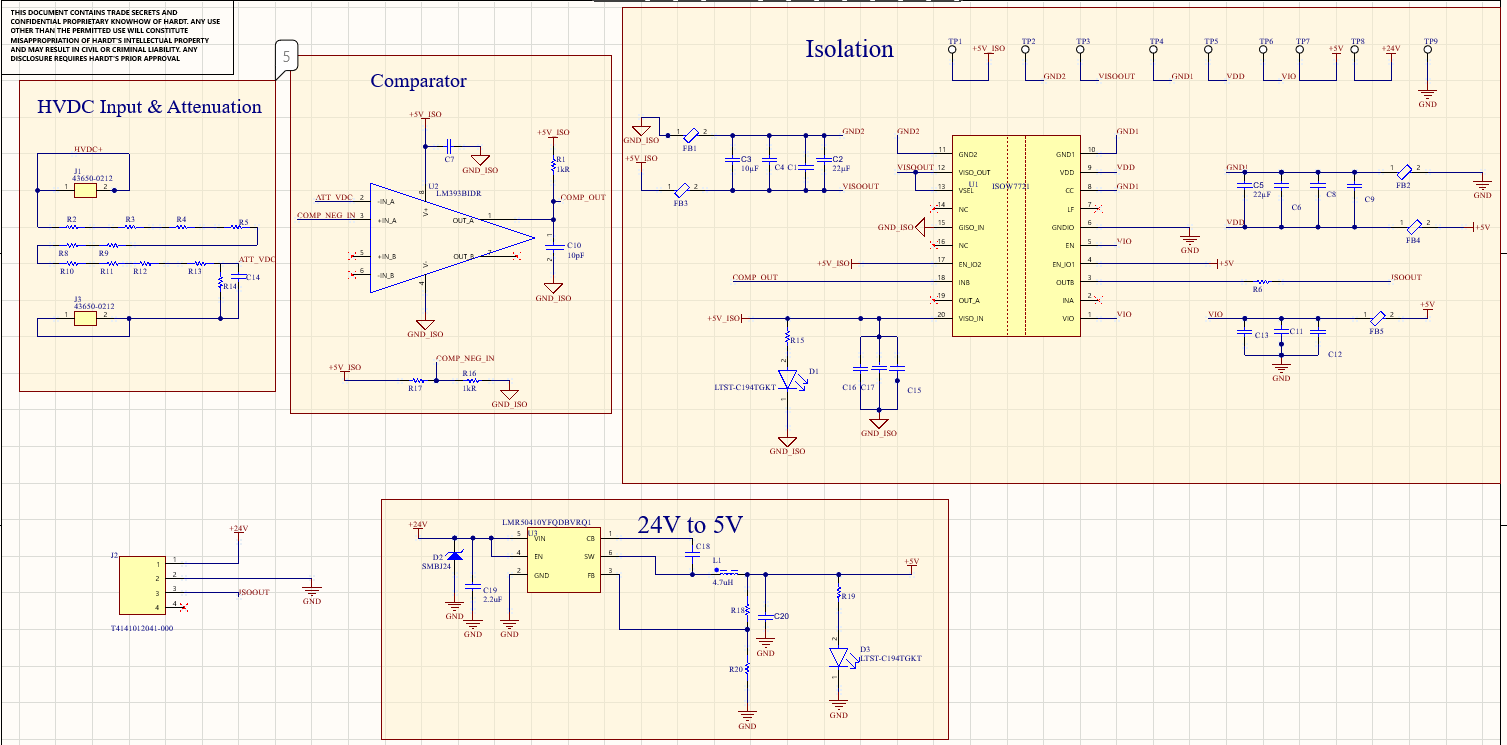1507x745 pixels.
Task: Select capacitor C18 on the CB pin
Action: 691,553
